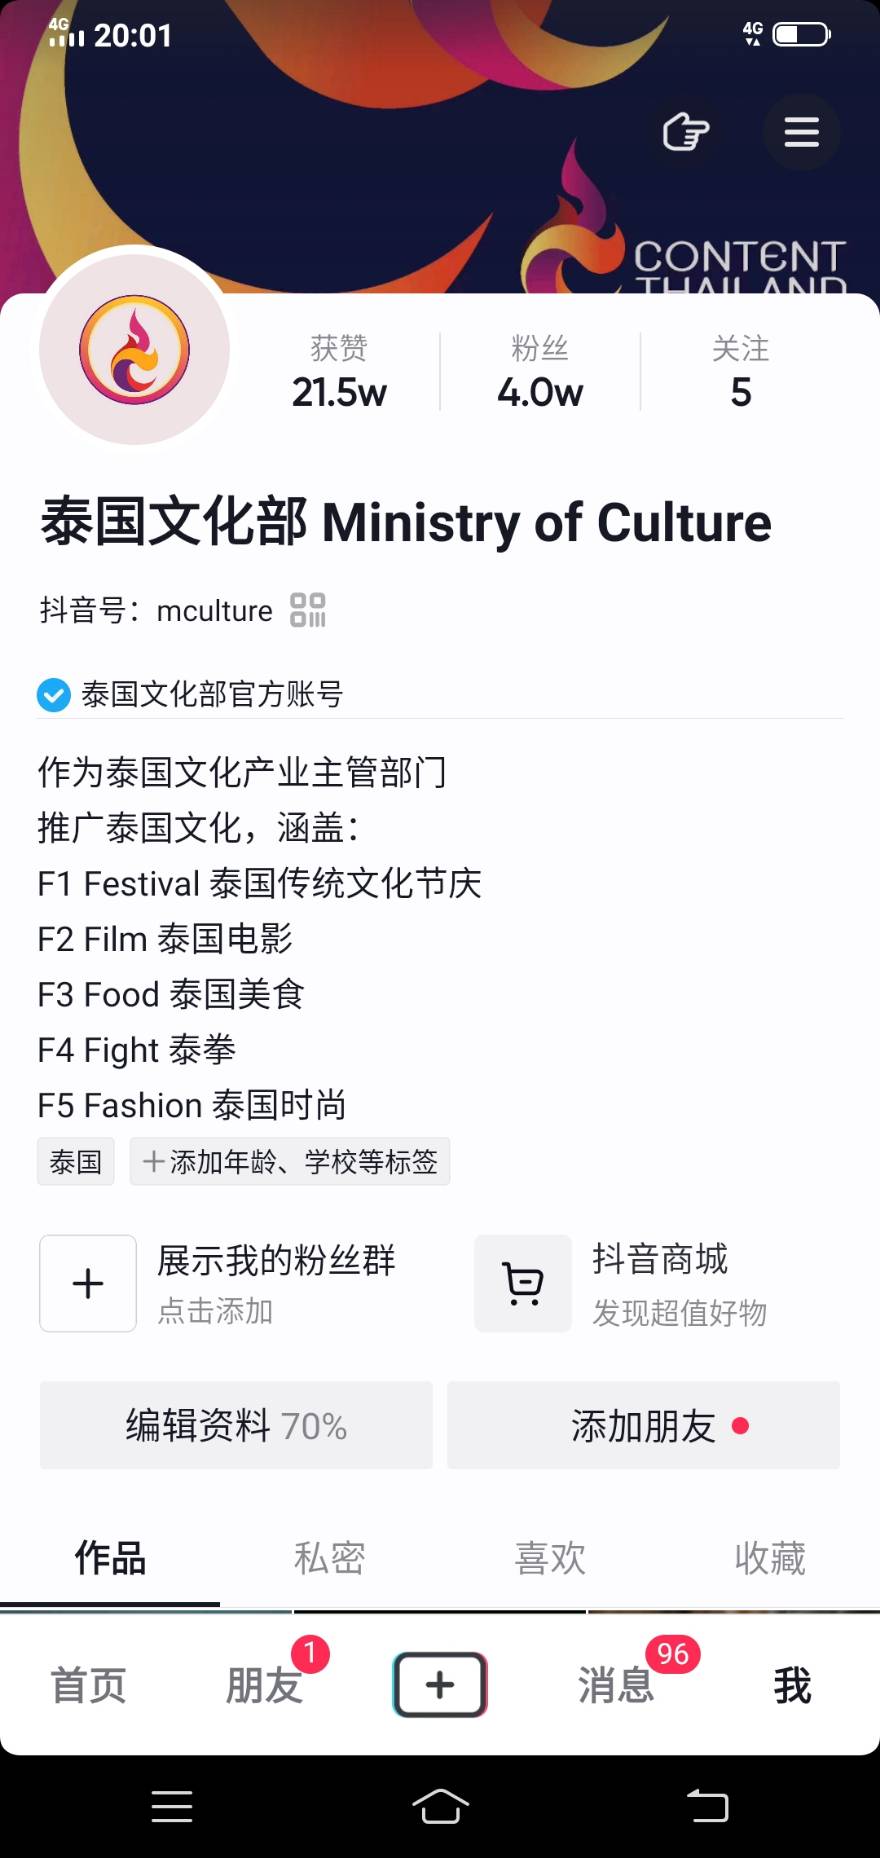Screen dimensions: 880x1858
Task: Open 消息 with 96 notifications
Action: pyautogui.click(x=616, y=1685)
